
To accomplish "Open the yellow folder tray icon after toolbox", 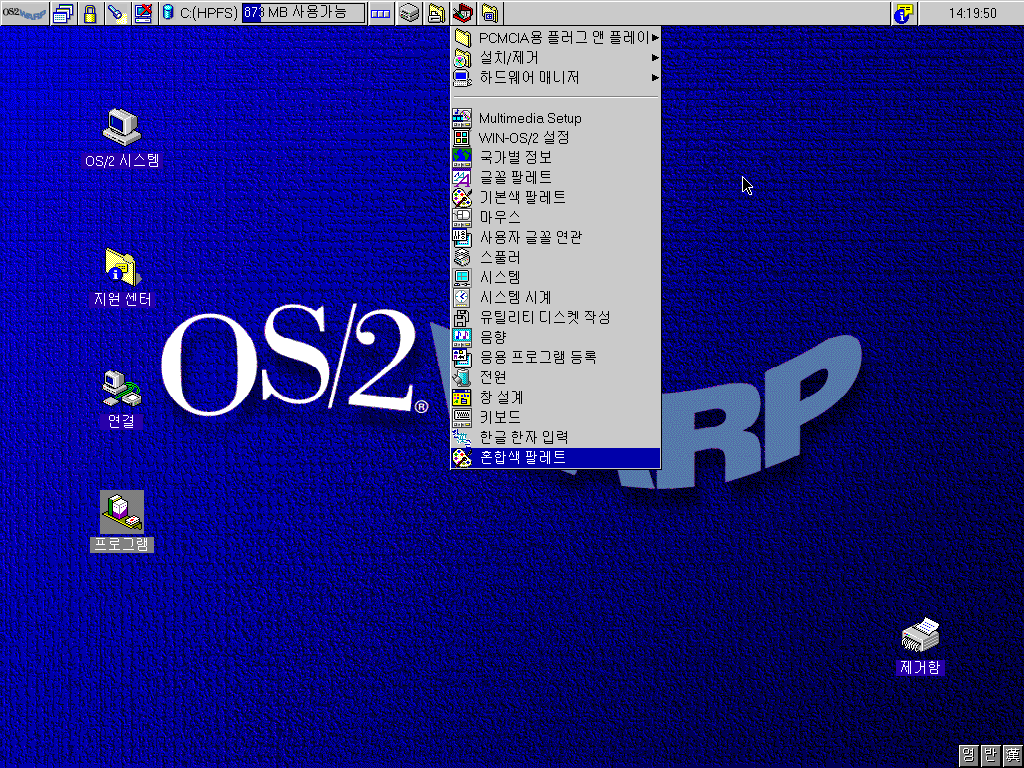I will pos(490,13).
